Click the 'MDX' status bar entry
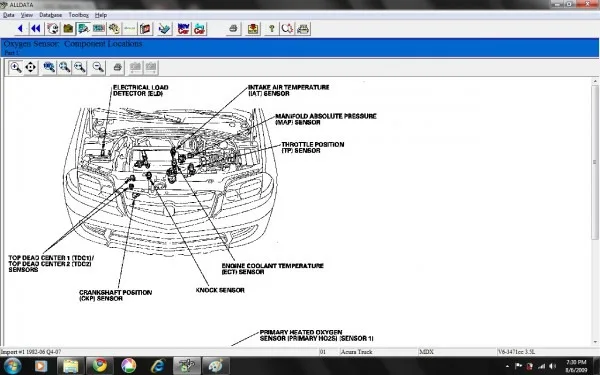The width and height of the screenshot is (600, 375). [427, 352]
